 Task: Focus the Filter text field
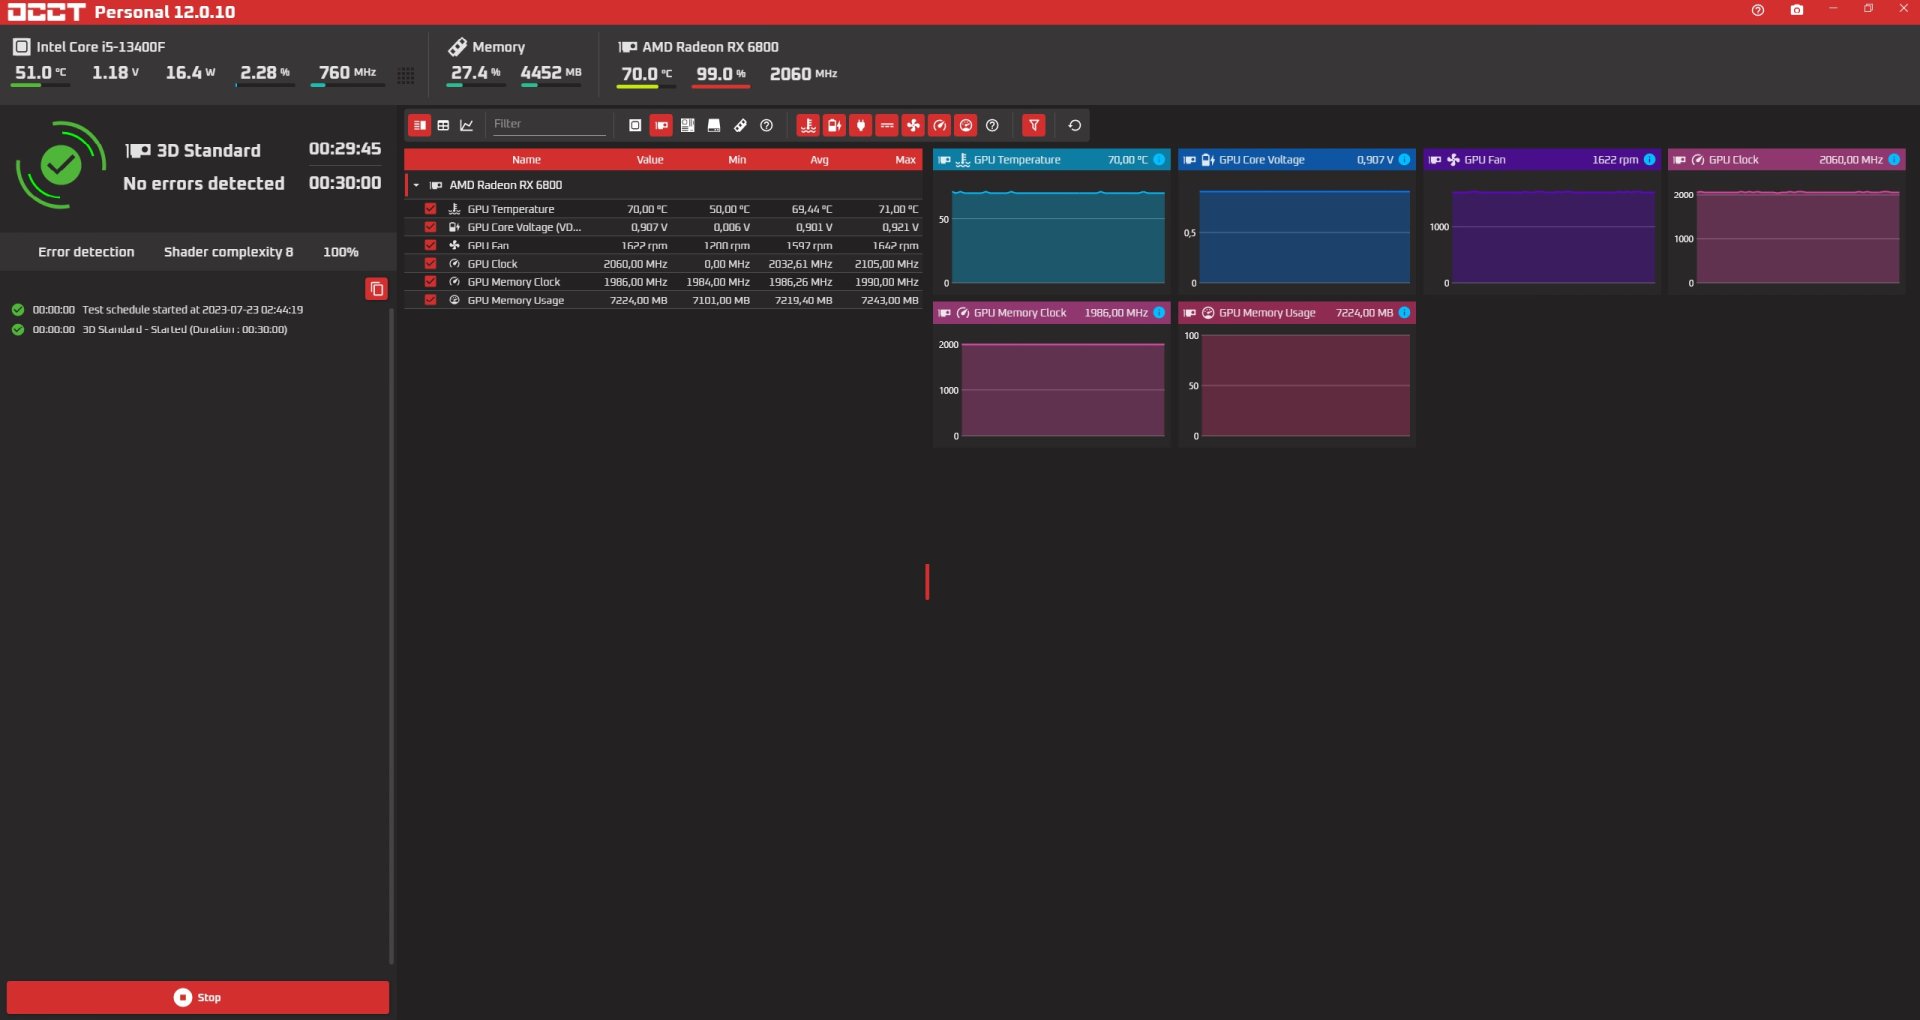tap(548, 124)
